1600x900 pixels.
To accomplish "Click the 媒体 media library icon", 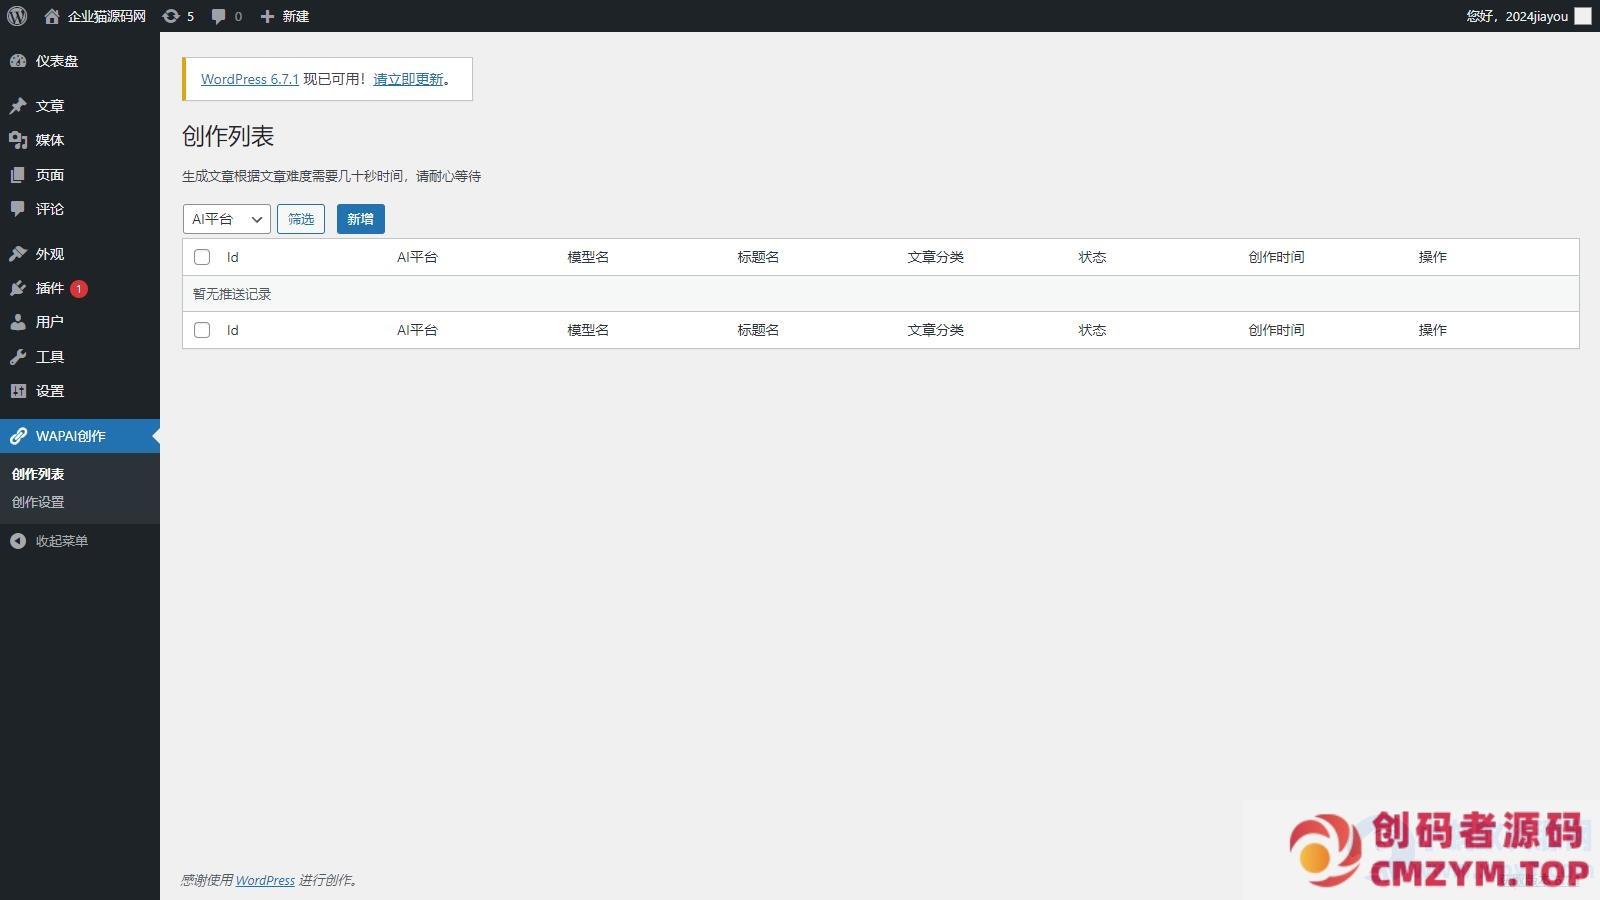I will 18,140.
